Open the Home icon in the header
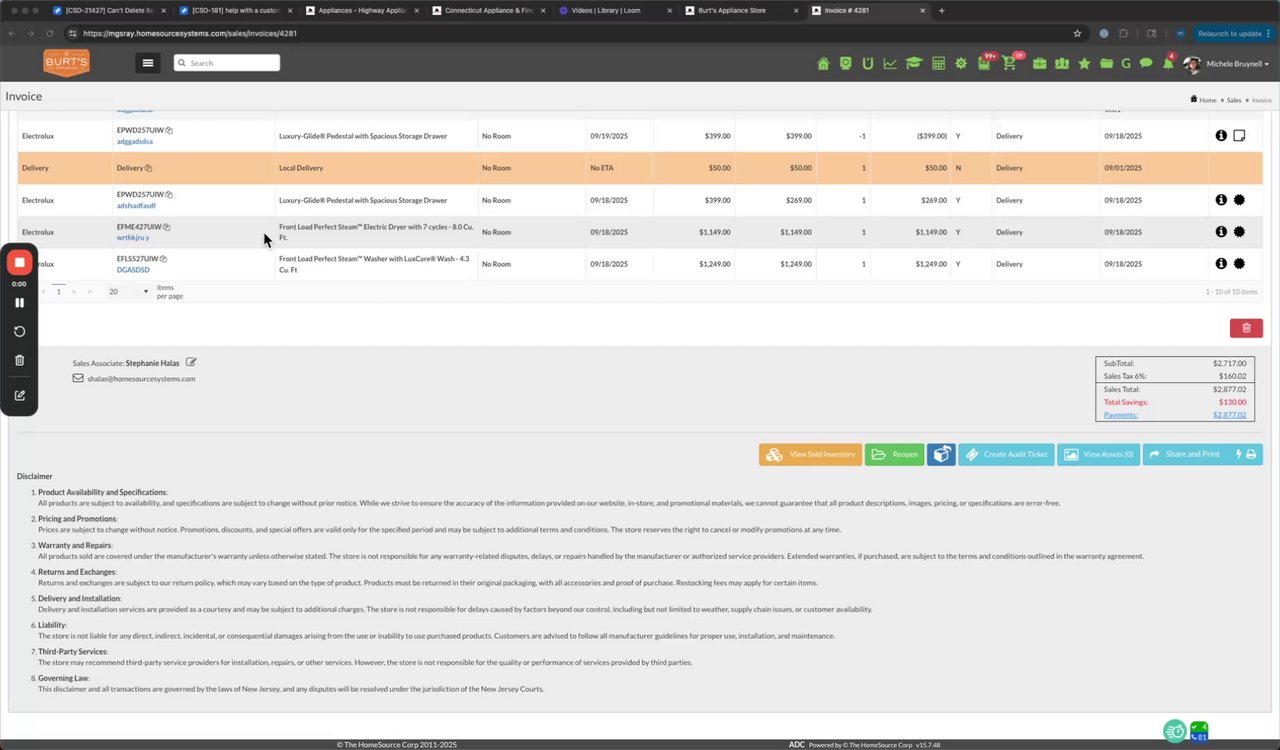 coord(823,63)
